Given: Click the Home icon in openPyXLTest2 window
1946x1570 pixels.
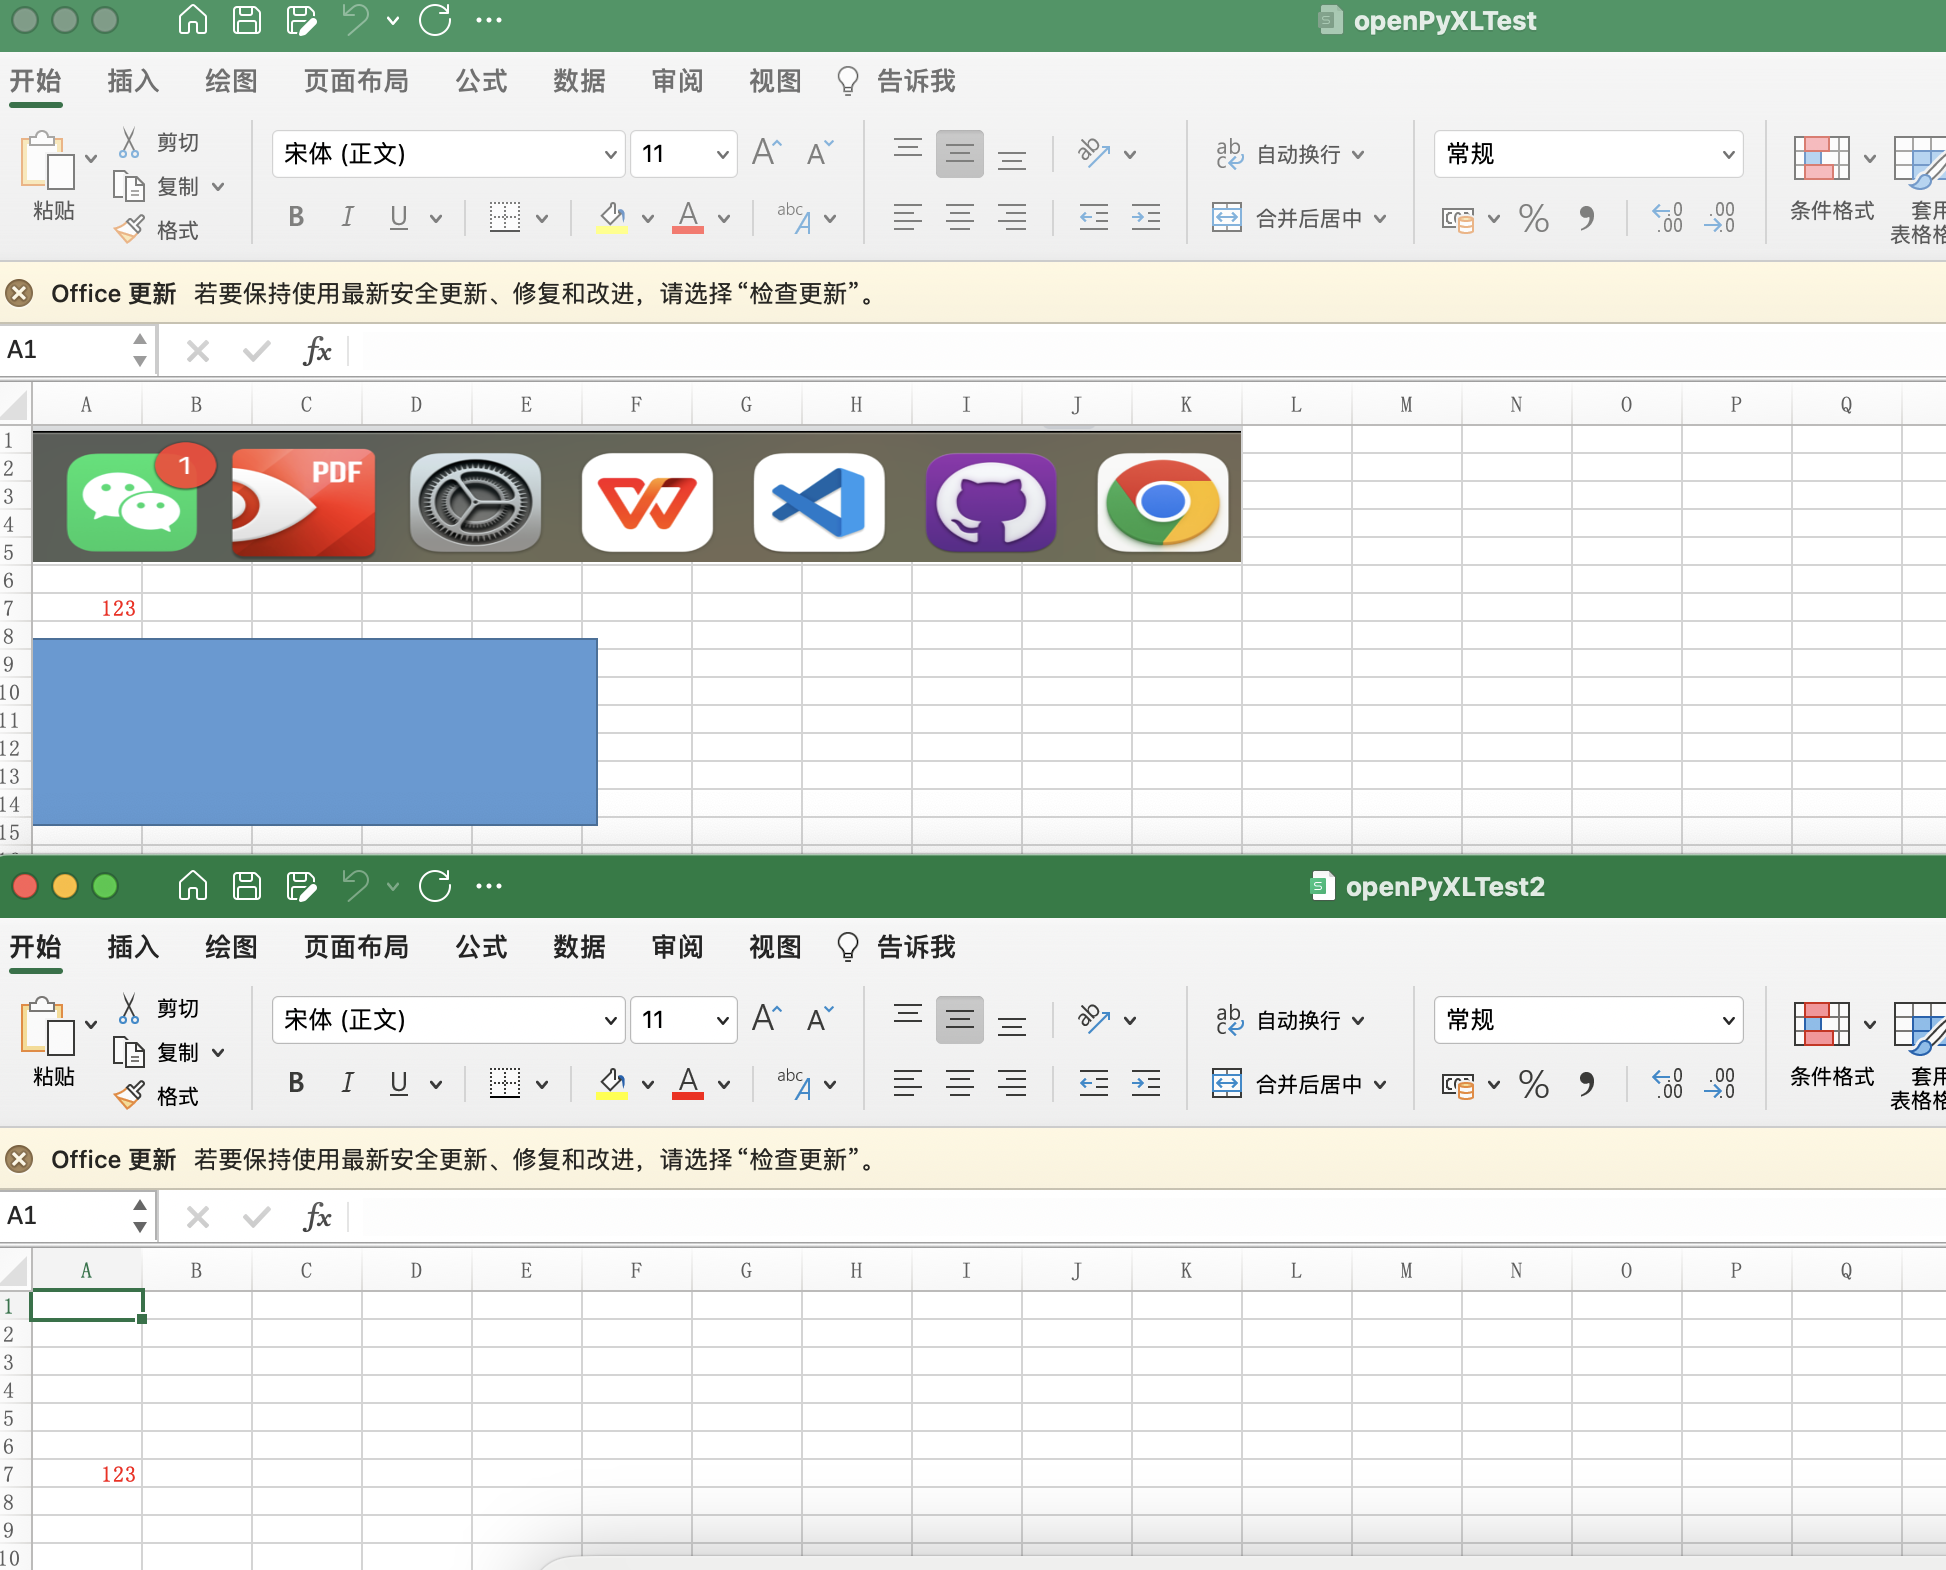Looking at the screenshot, I should coord(192,886).
